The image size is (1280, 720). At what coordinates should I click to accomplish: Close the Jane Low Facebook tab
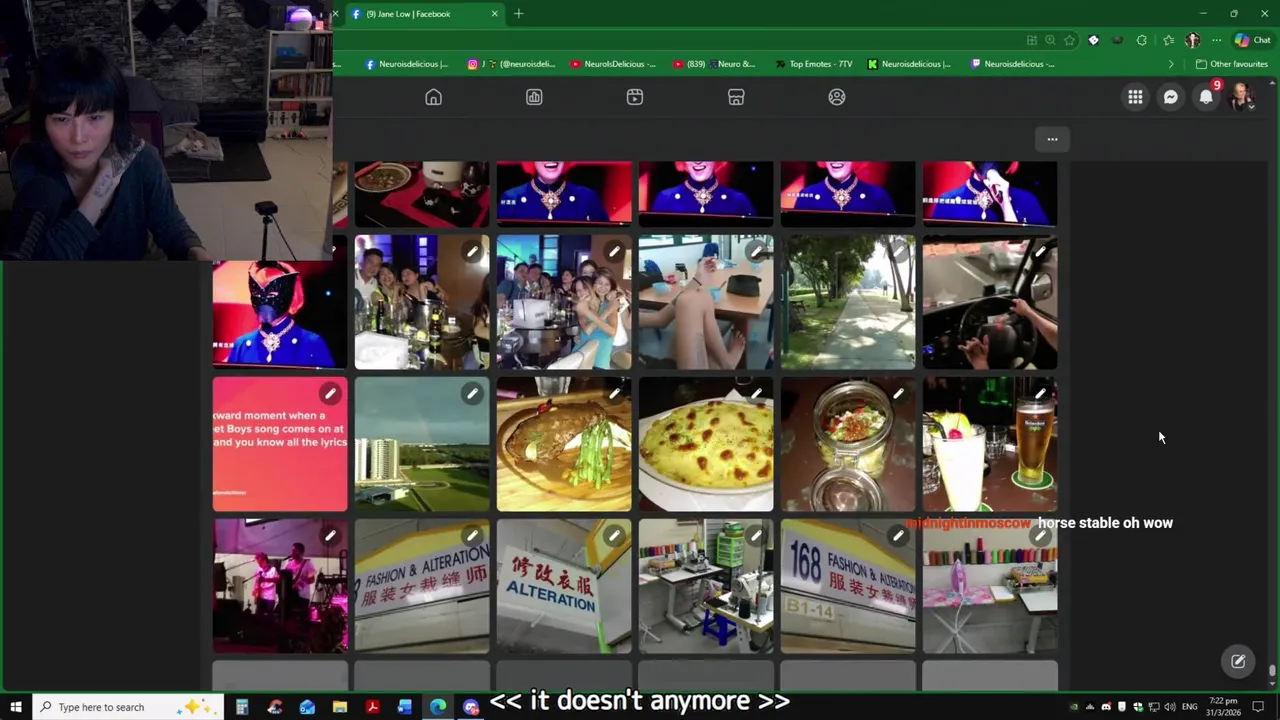point(494,14)
